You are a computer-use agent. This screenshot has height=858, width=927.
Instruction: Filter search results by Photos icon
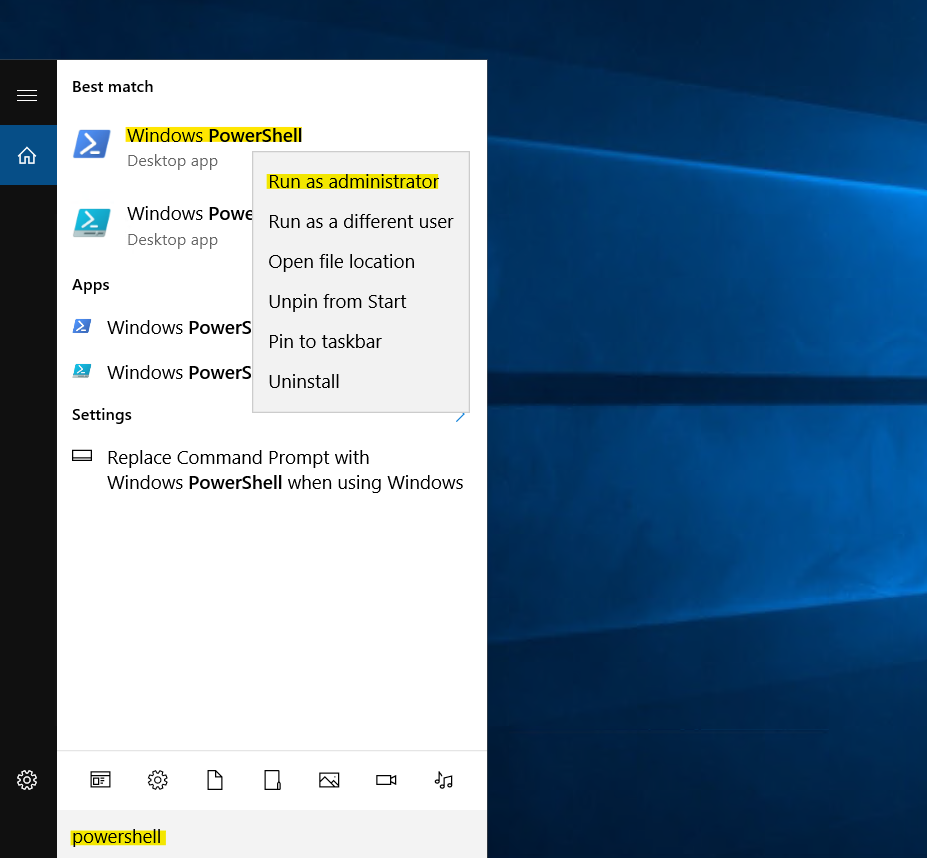[x=329, y=780]
